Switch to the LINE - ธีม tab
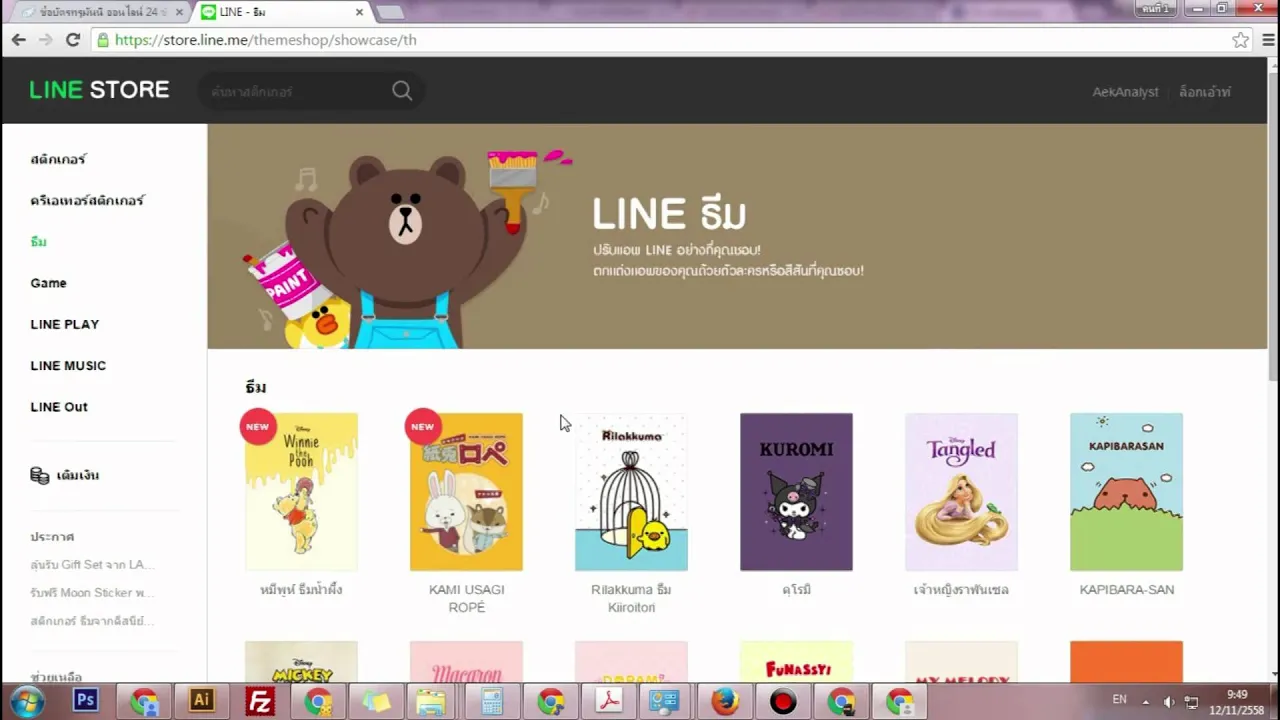 (280, 12)
